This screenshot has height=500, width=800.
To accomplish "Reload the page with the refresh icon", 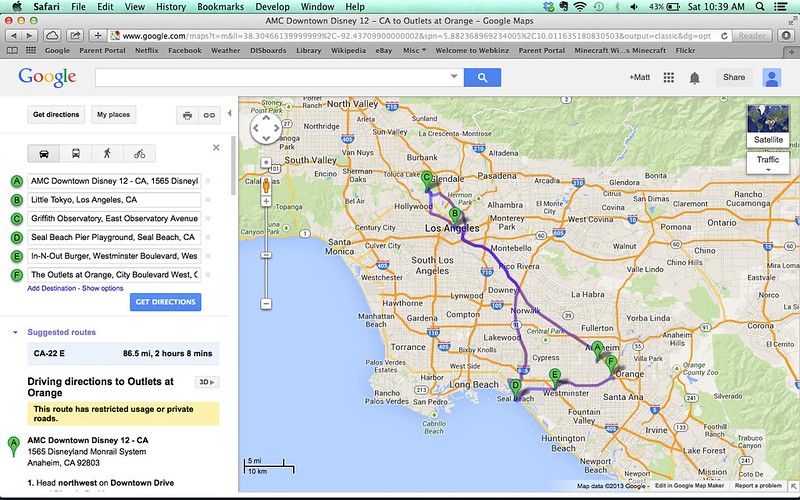I will tap(723, 36).
